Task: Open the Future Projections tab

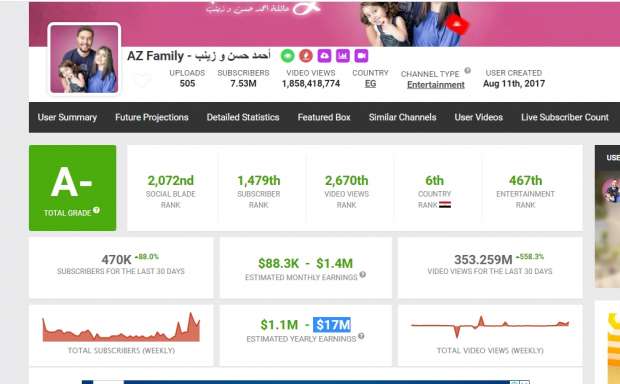Action: pyautogui.click(x=152, y=117)
